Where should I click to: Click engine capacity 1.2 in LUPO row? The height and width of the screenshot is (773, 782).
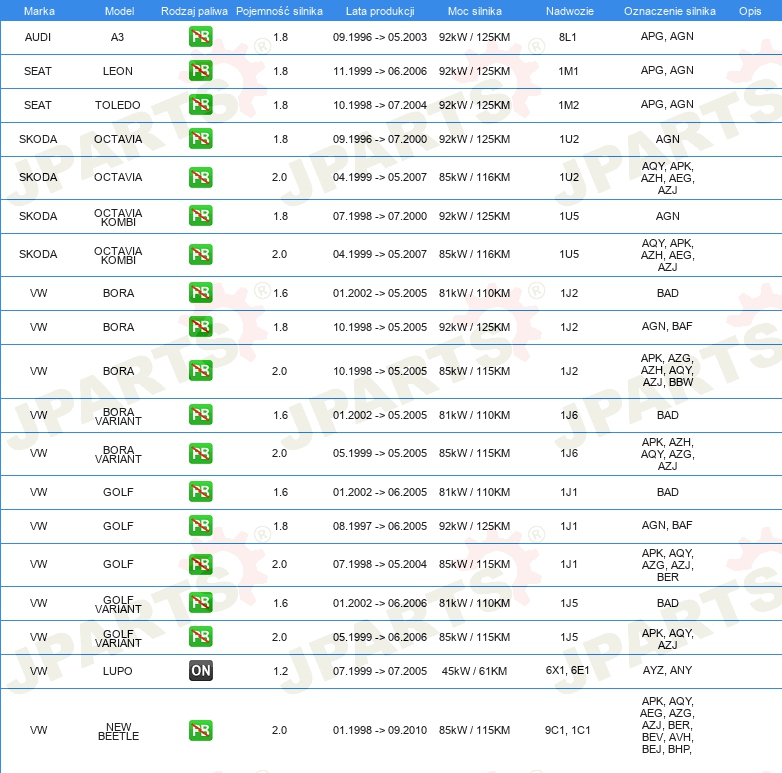tap(280, 671)
